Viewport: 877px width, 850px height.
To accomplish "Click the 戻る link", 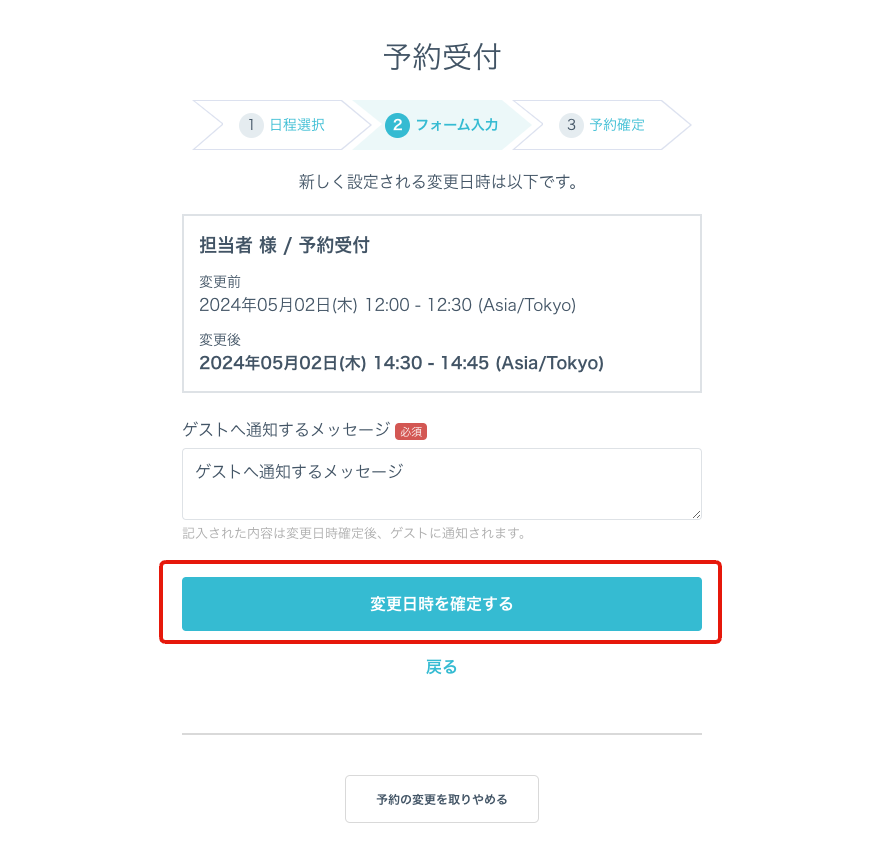I will tap(441, 667).
